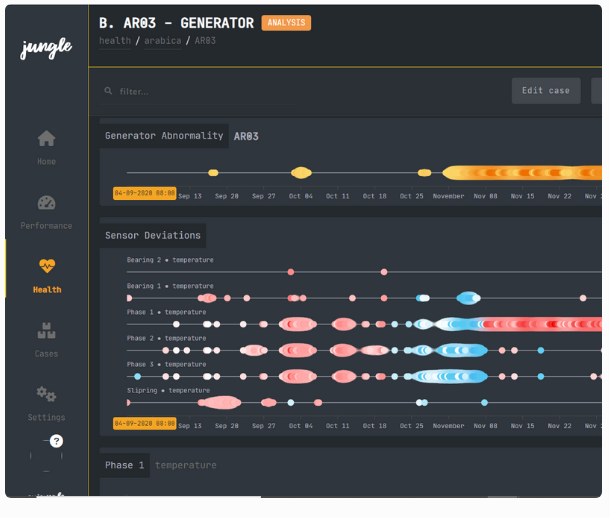Click the orange ANALYSIS status badge
610x518 pixels.
tap(286, 23)
